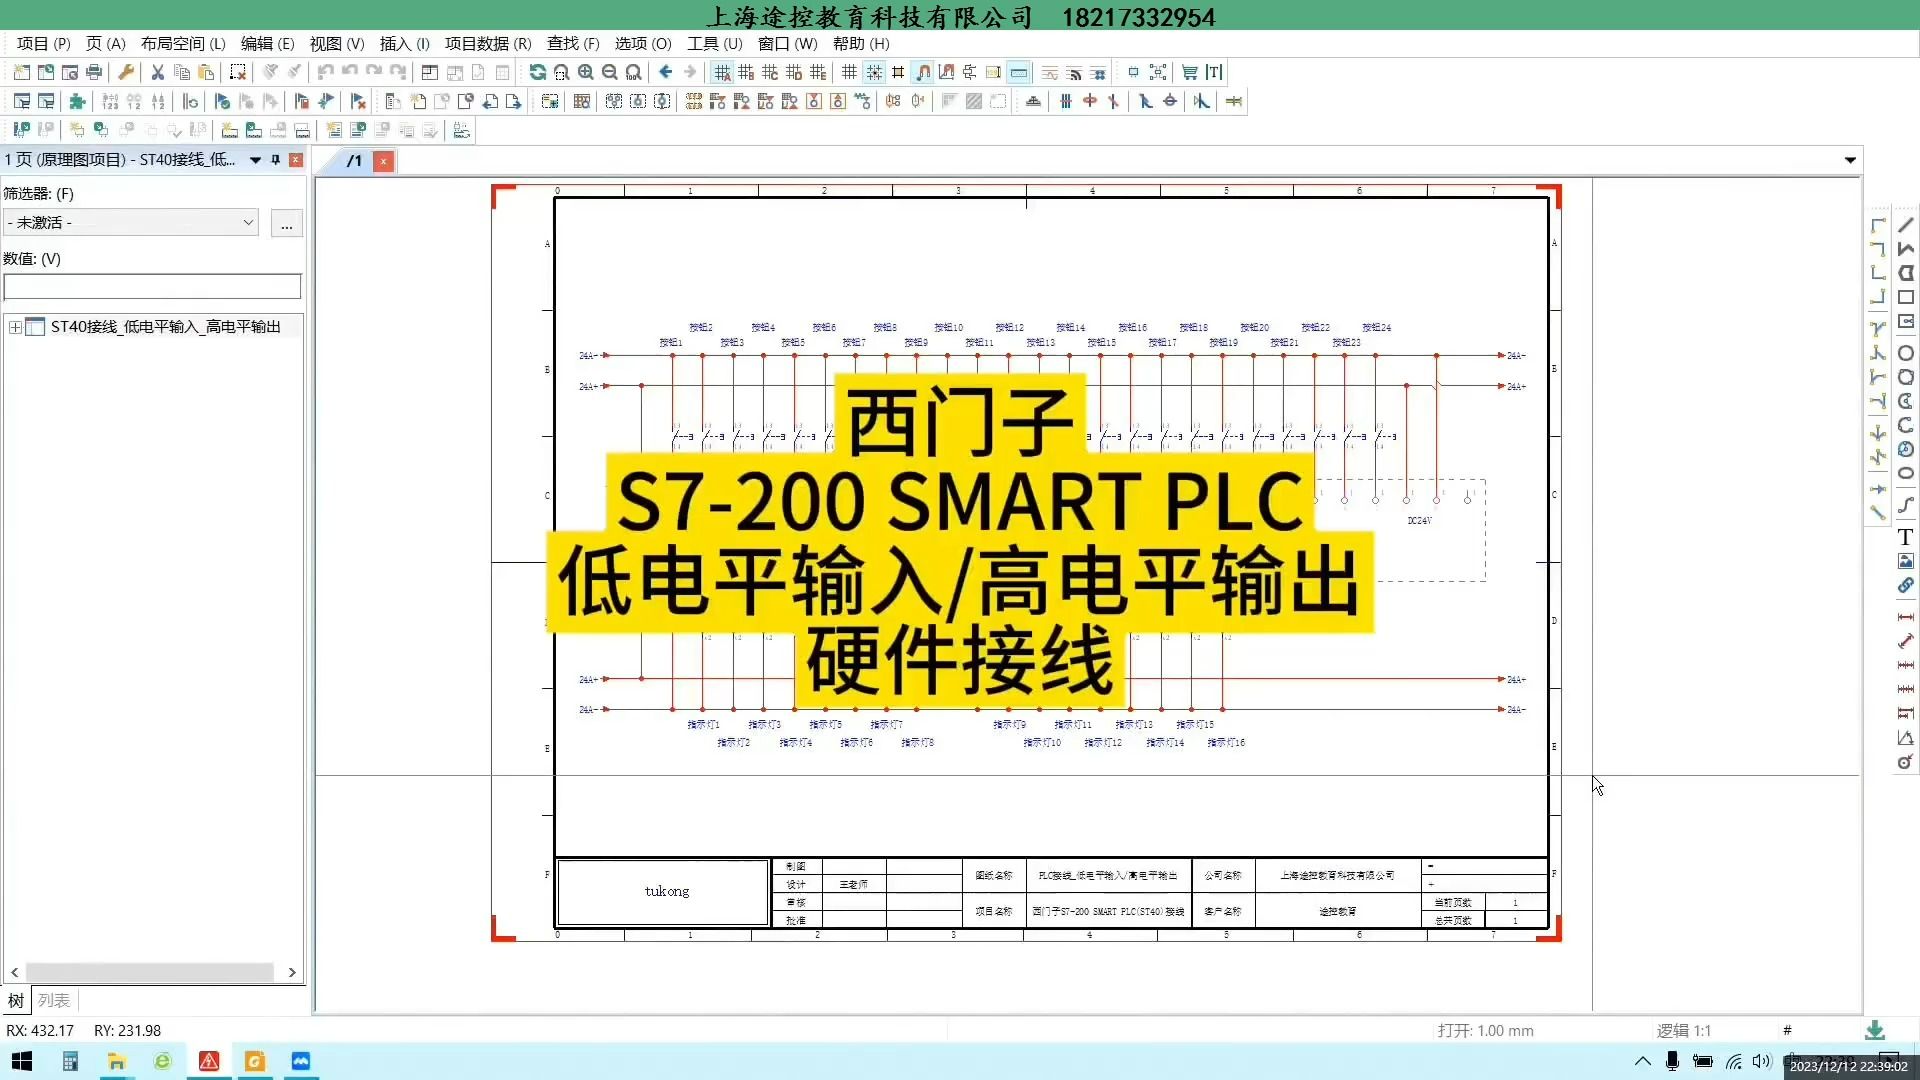
Task: Select the Circle drawing tool
Action: (1906, 353)
